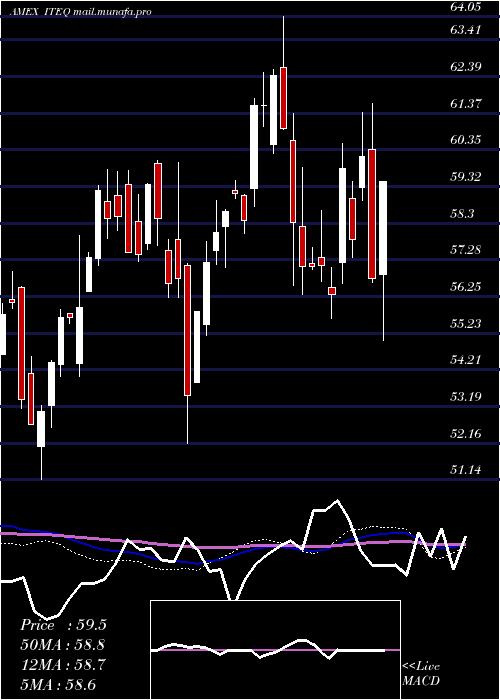The image size is (500, 700).
Task: Select the 52.16 price axis label
Action: (x=465, y=433)
